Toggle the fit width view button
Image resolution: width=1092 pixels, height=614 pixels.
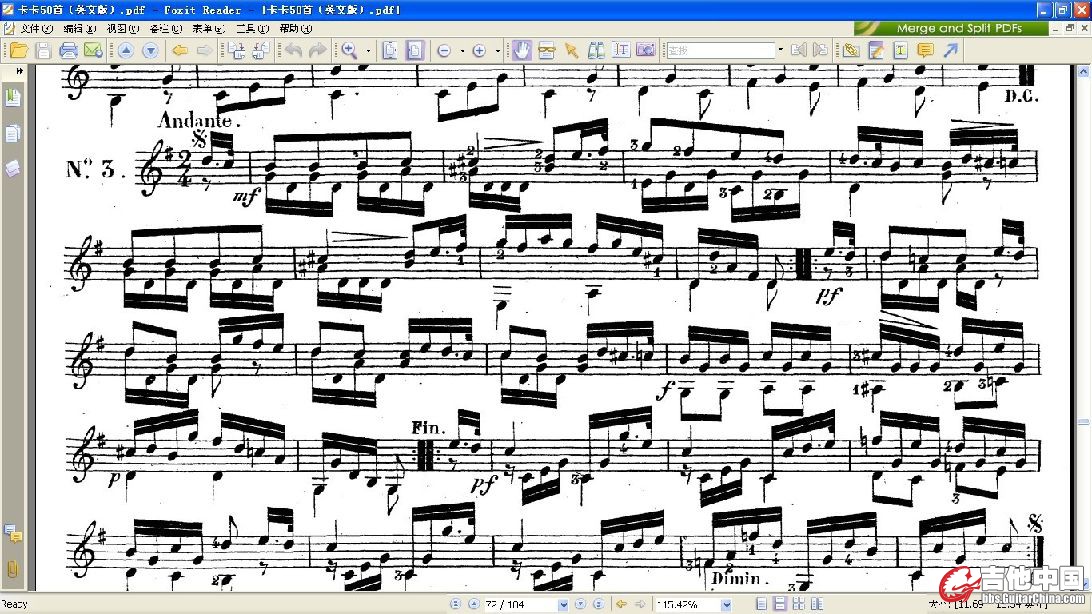coord(414,50)
